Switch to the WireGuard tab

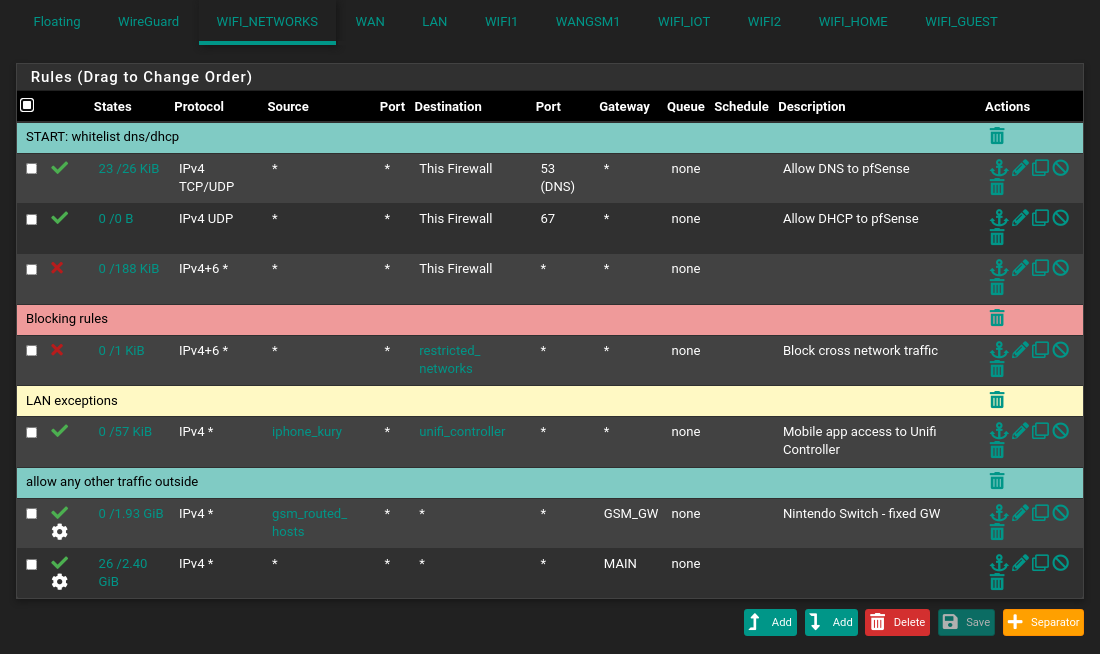[x=148, y=21]
